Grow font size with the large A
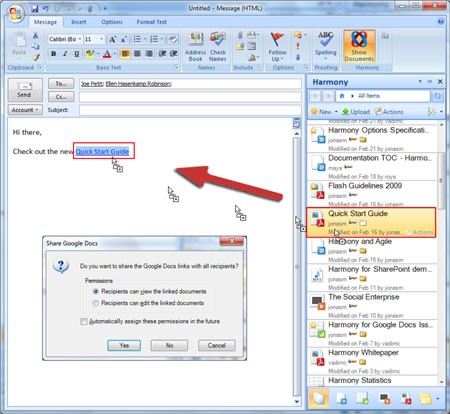 (x=113, y=39)
